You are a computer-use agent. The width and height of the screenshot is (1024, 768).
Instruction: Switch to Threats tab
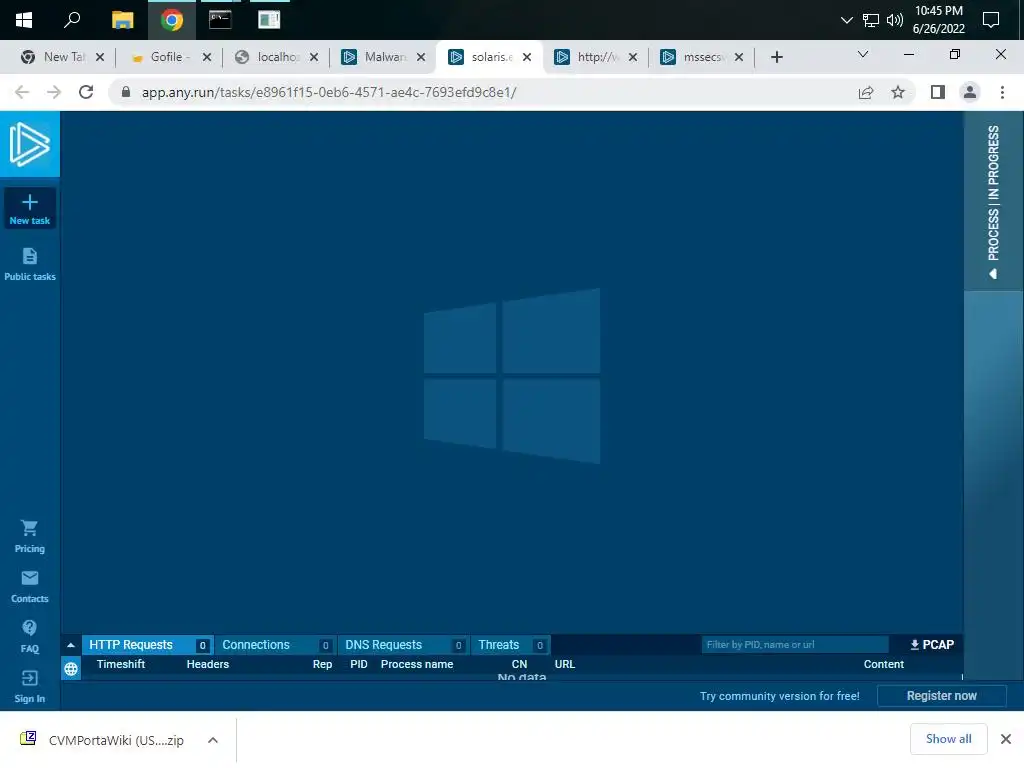(x=511, y=645)
